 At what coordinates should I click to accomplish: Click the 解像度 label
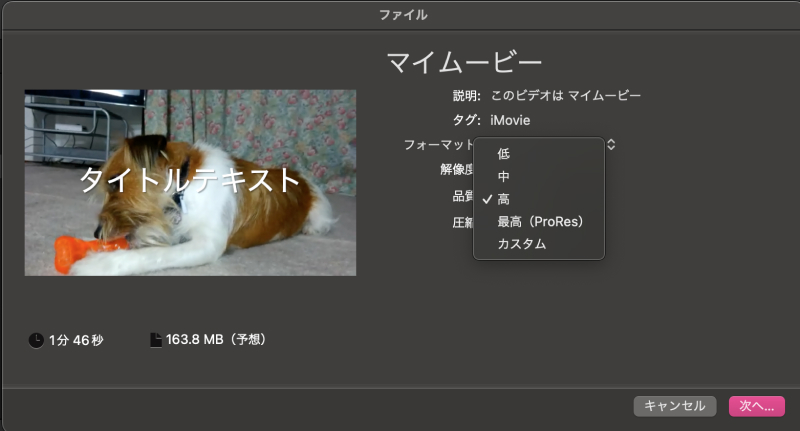pyautogui.click(x=456, y=169)
